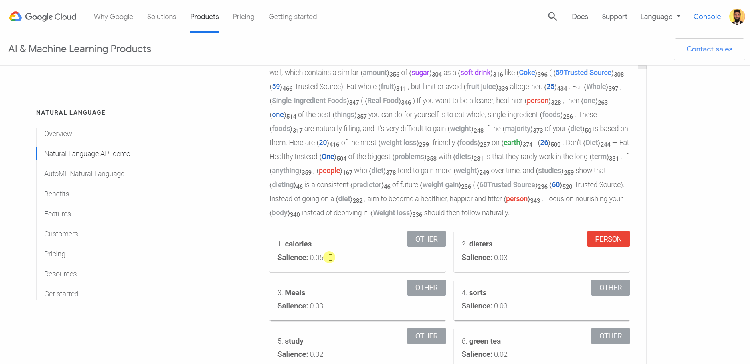
Task: Click 'Weight loss' entity in the last line
Action: point(390,212)
